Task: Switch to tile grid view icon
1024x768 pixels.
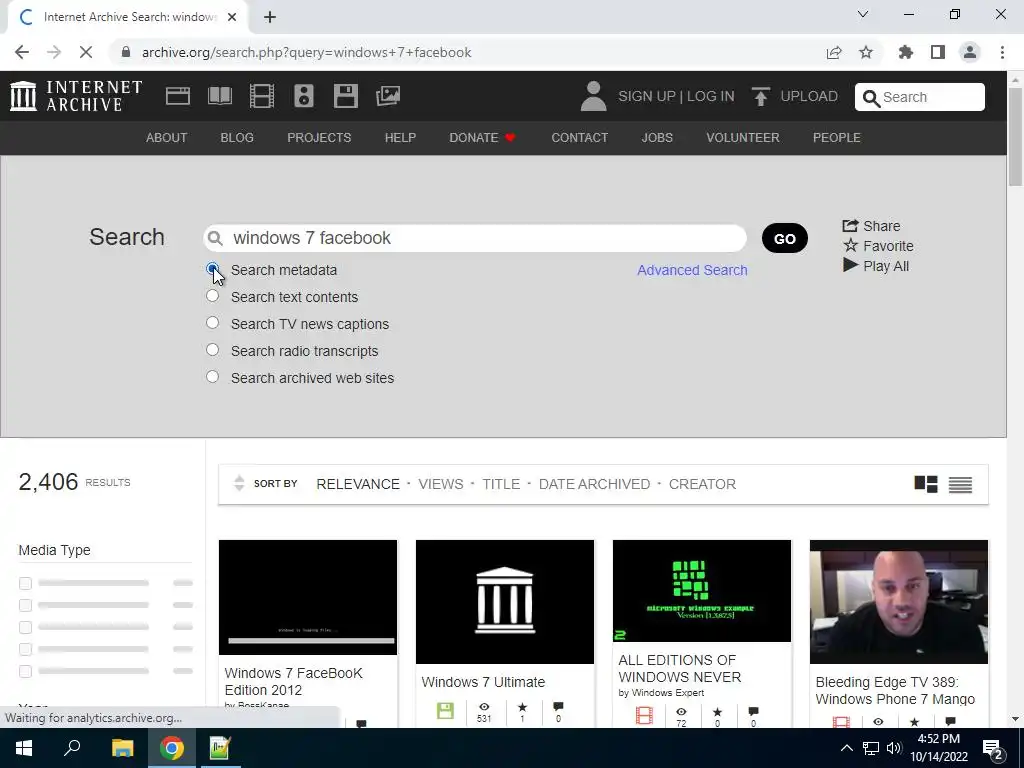Action: pos(926,484)
